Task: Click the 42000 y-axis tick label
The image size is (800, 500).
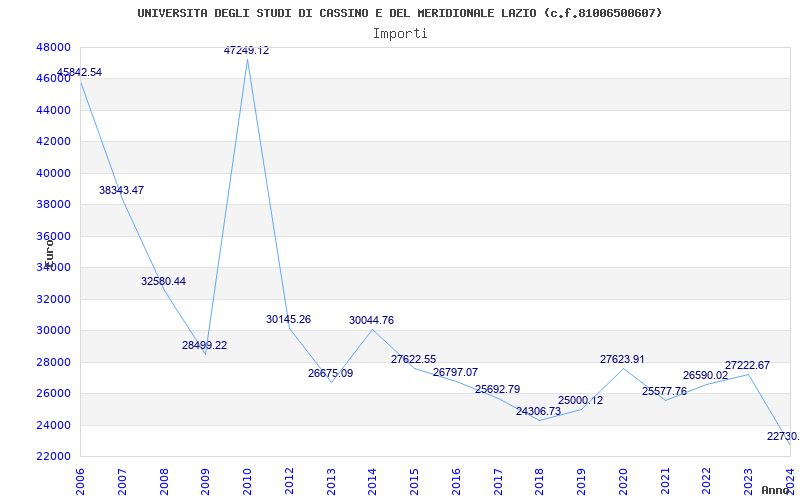Action: pos(53,142)
